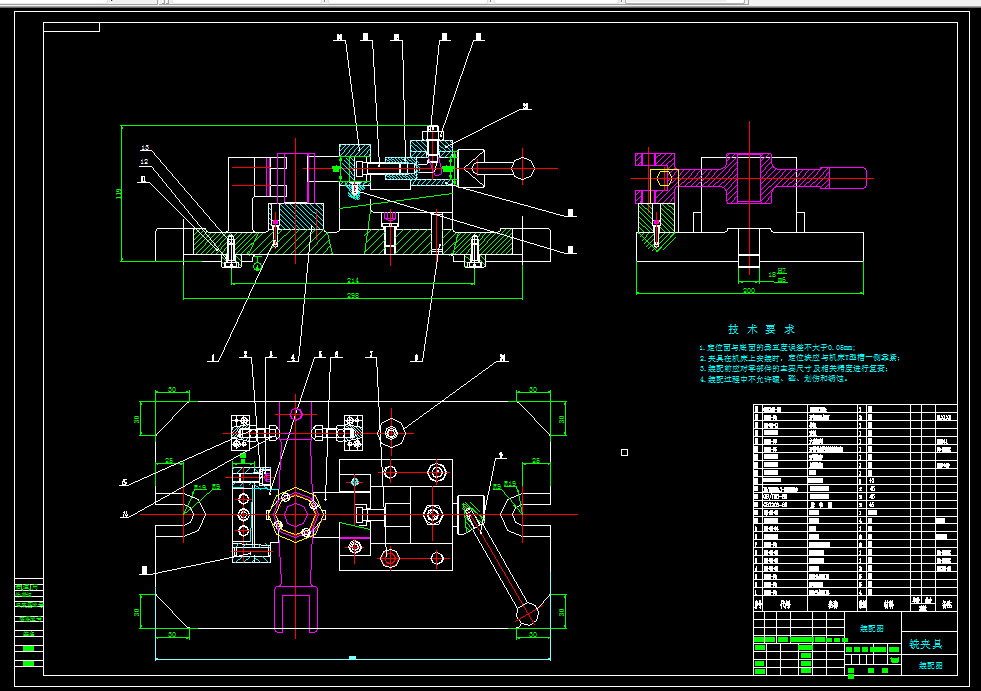Click part balloon number 4
Image resolution: width=981 pixels, height=691 pixels.
point(292,358)
